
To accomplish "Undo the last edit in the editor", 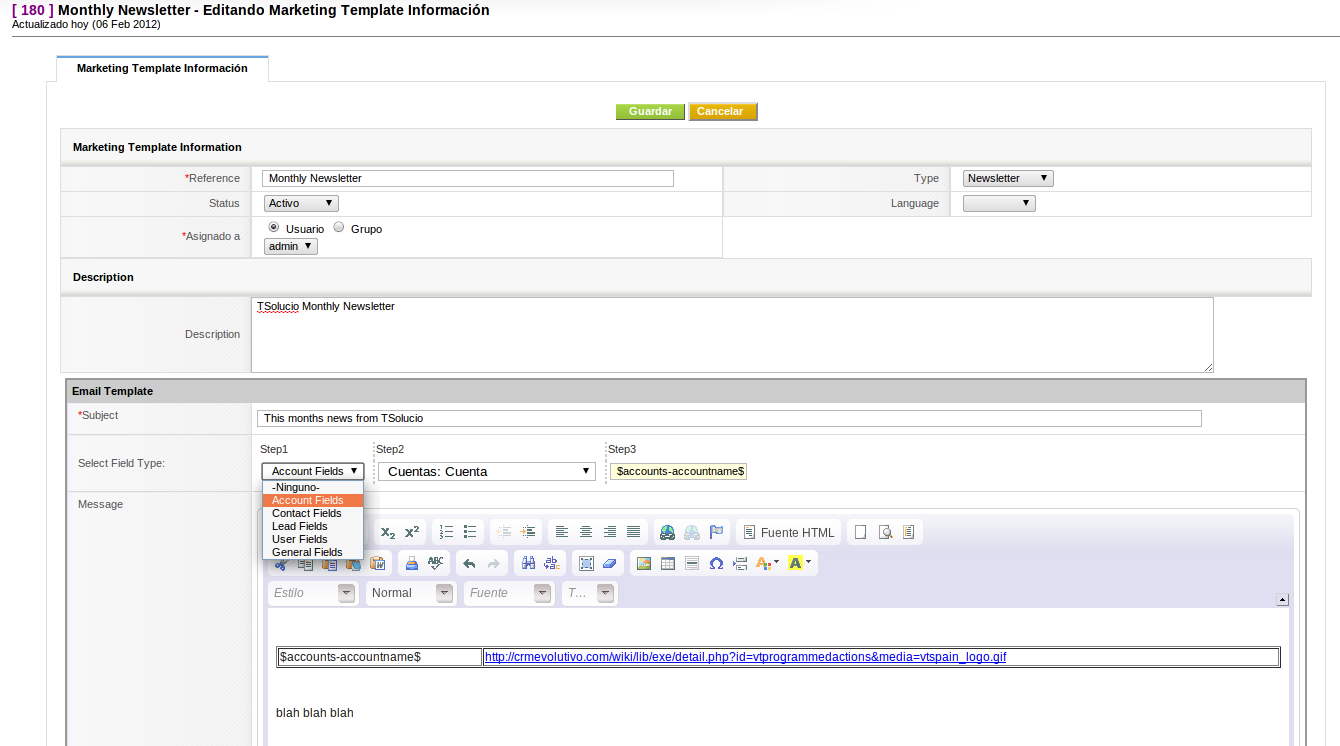I will pos(469,563).
